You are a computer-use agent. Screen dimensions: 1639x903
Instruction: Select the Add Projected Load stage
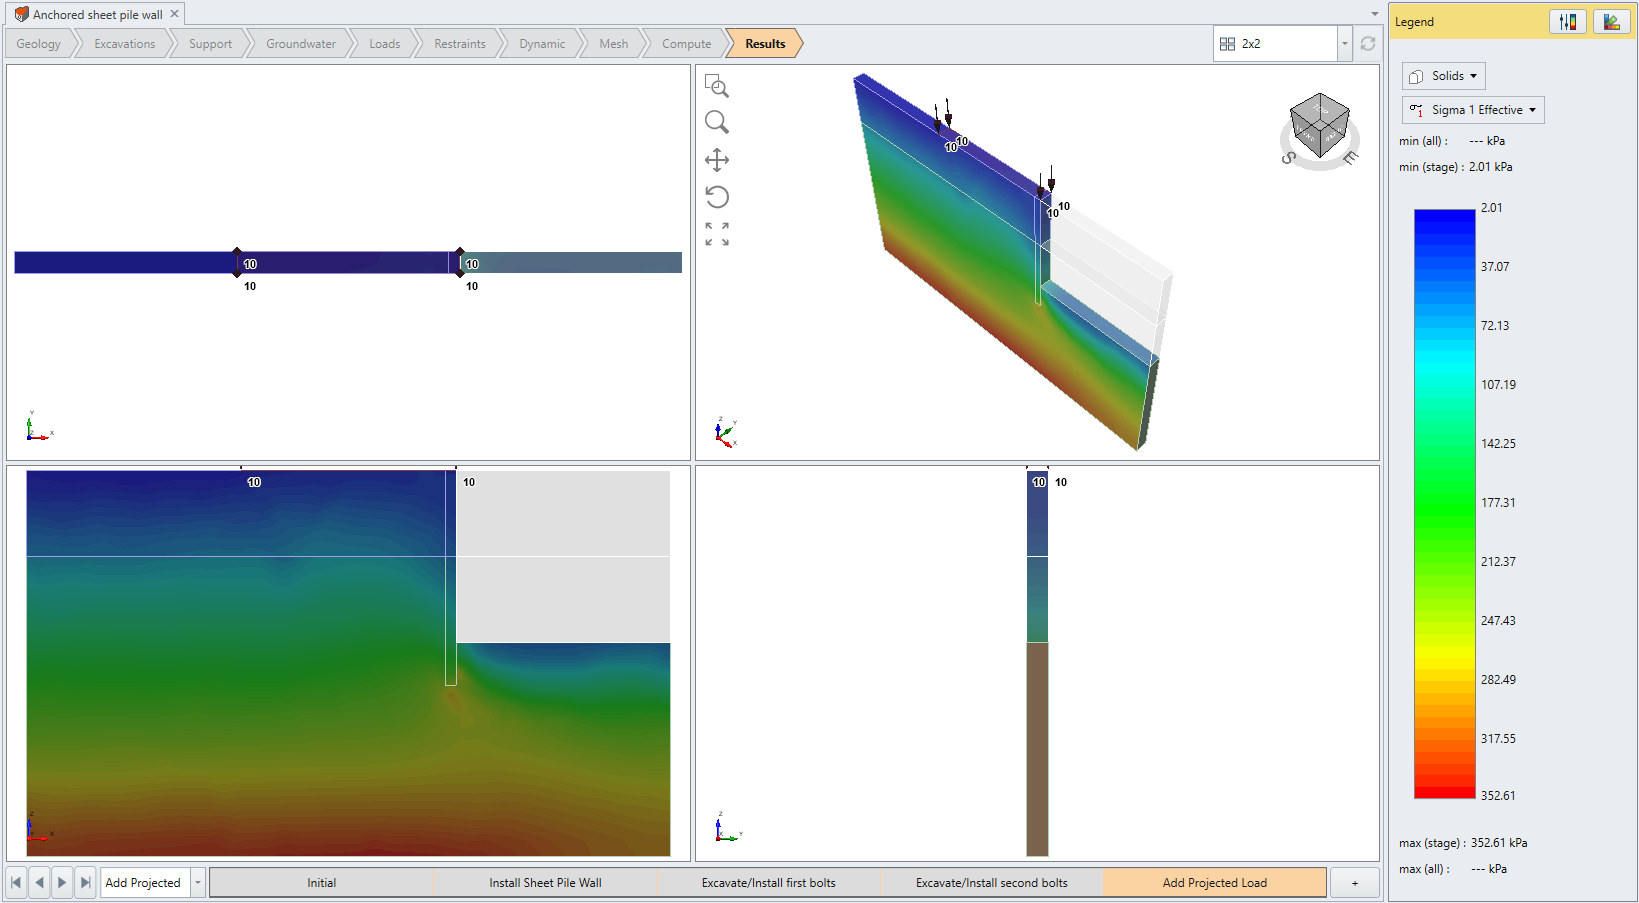pos(1215,883)
